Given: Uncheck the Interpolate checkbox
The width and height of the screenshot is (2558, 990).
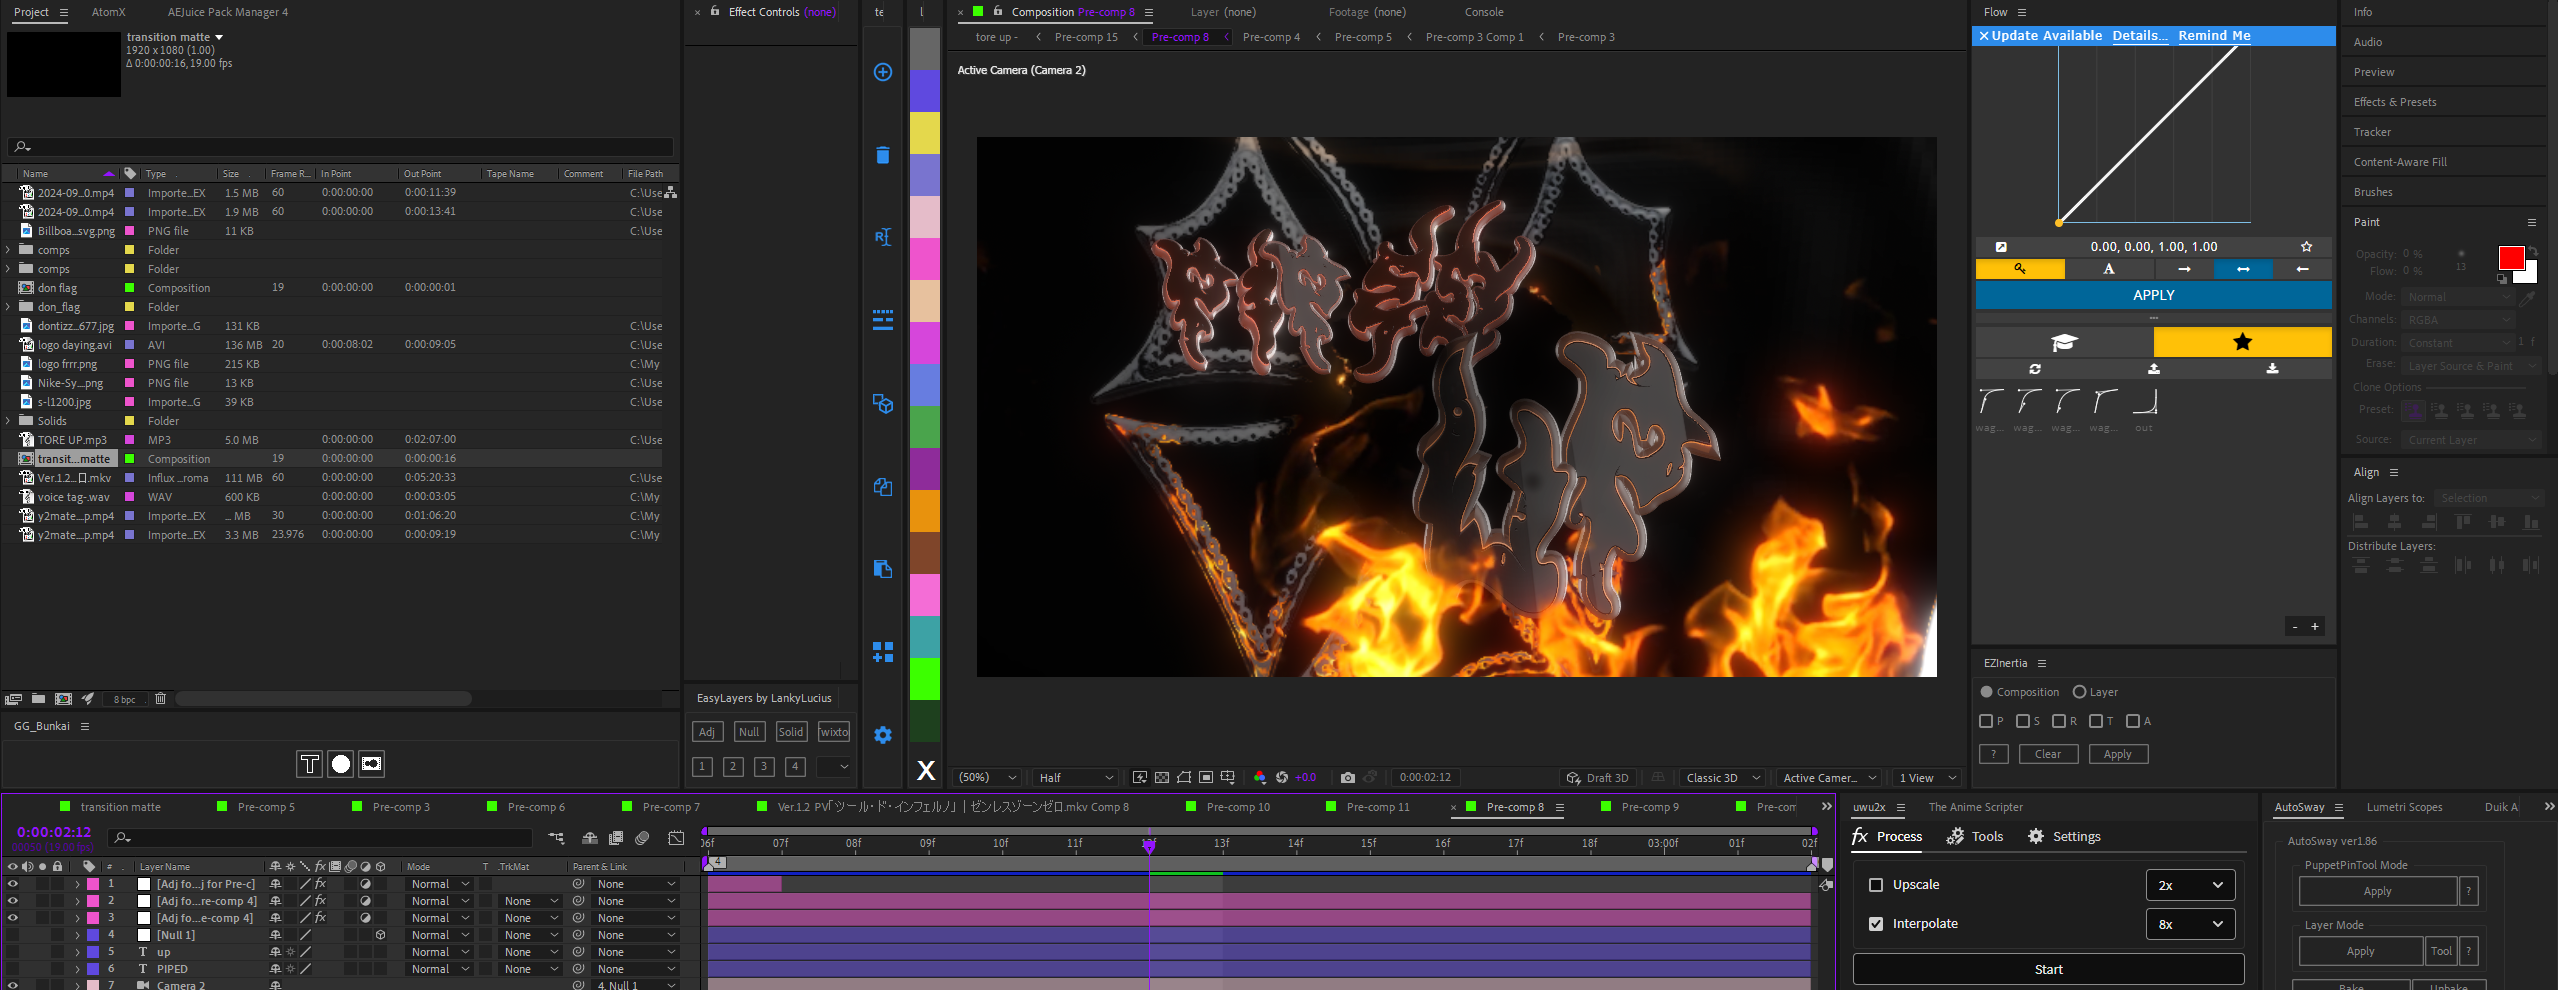Looking at the screenshot, I should 1876,924.
